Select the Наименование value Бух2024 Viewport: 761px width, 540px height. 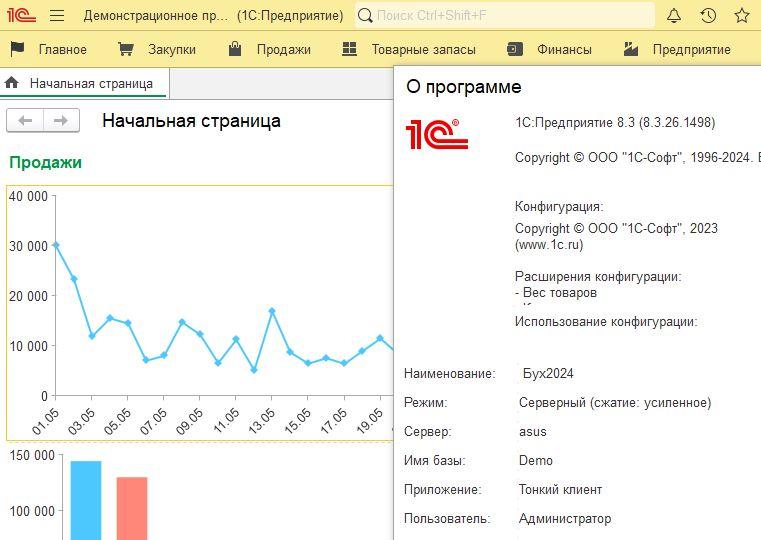click(x=548, y=374)
